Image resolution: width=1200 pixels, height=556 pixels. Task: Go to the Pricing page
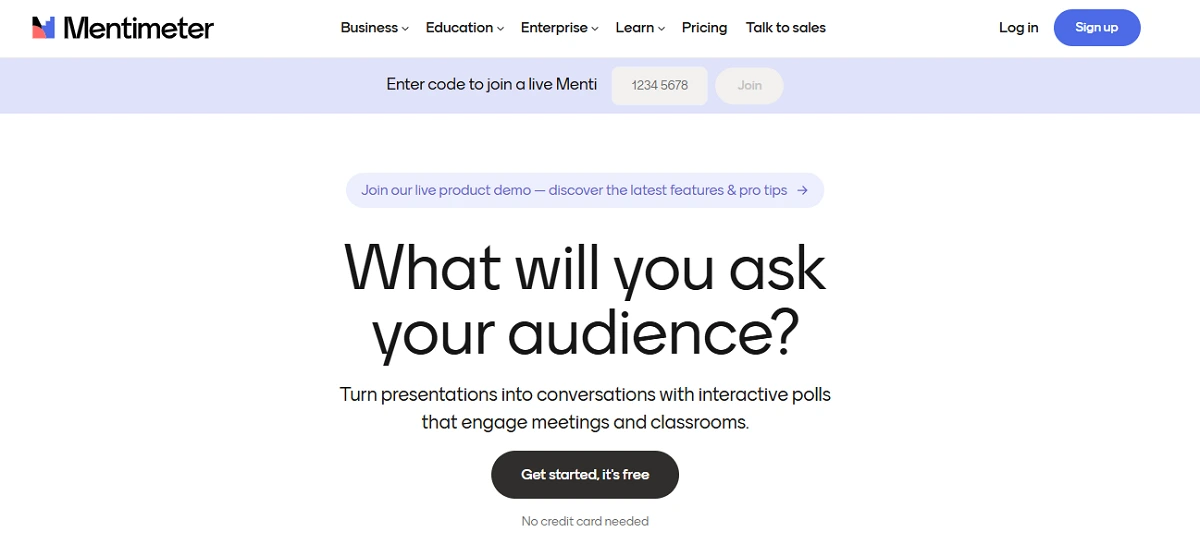[704, 28]
